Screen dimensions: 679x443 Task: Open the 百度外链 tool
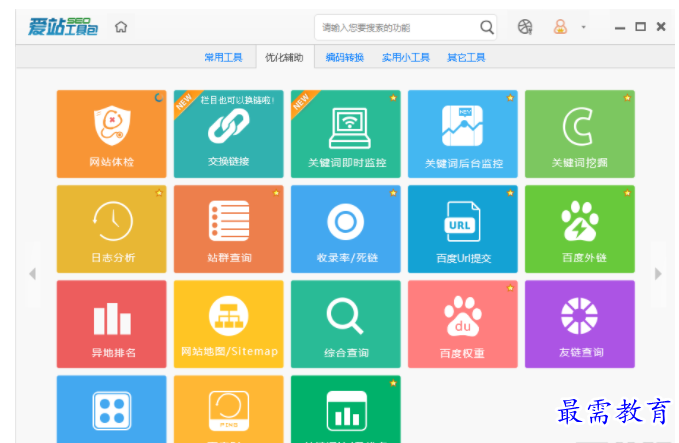click(x=580, y=229)
